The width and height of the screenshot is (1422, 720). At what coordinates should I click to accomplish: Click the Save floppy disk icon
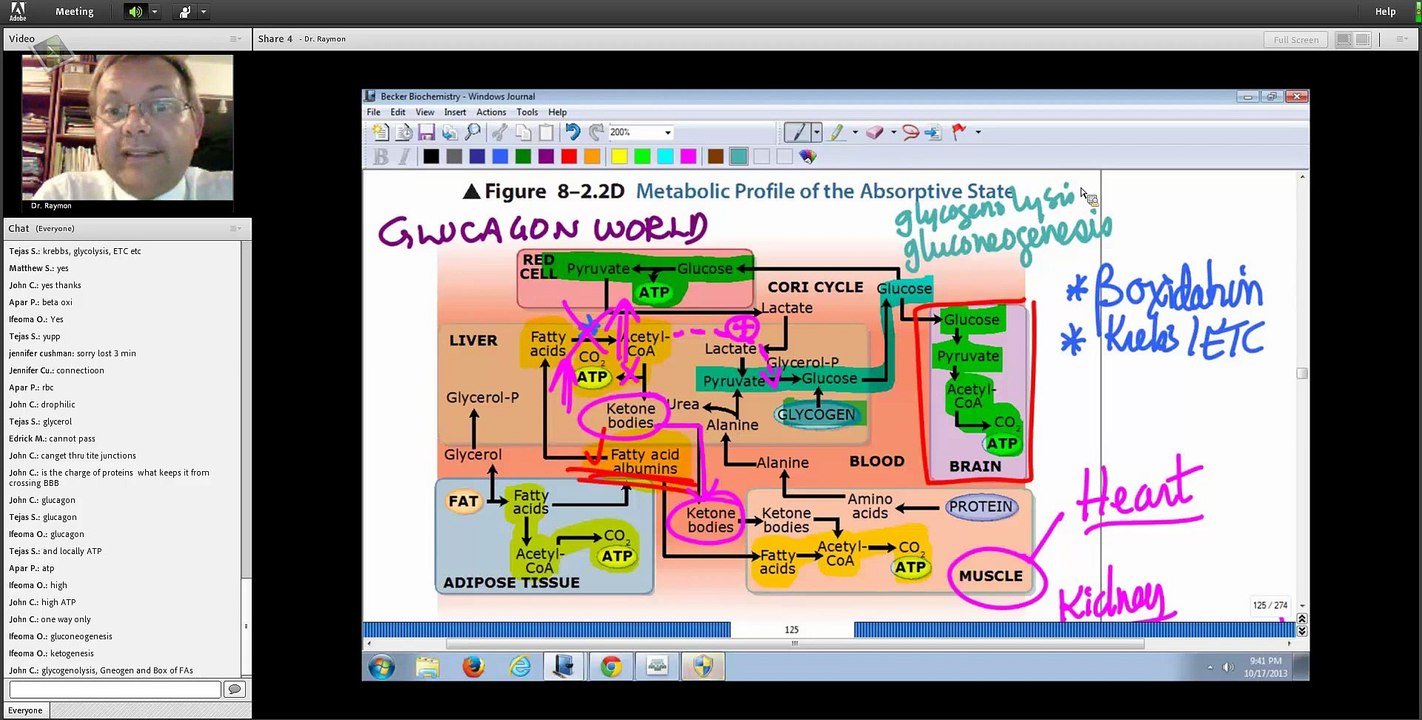point(427,132)
